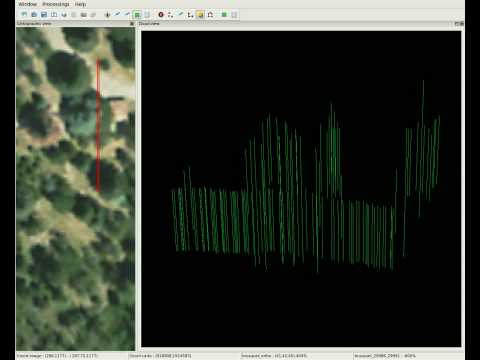480x360 pixels.
Task: Open the Help menu
Action: coord(80,4)
